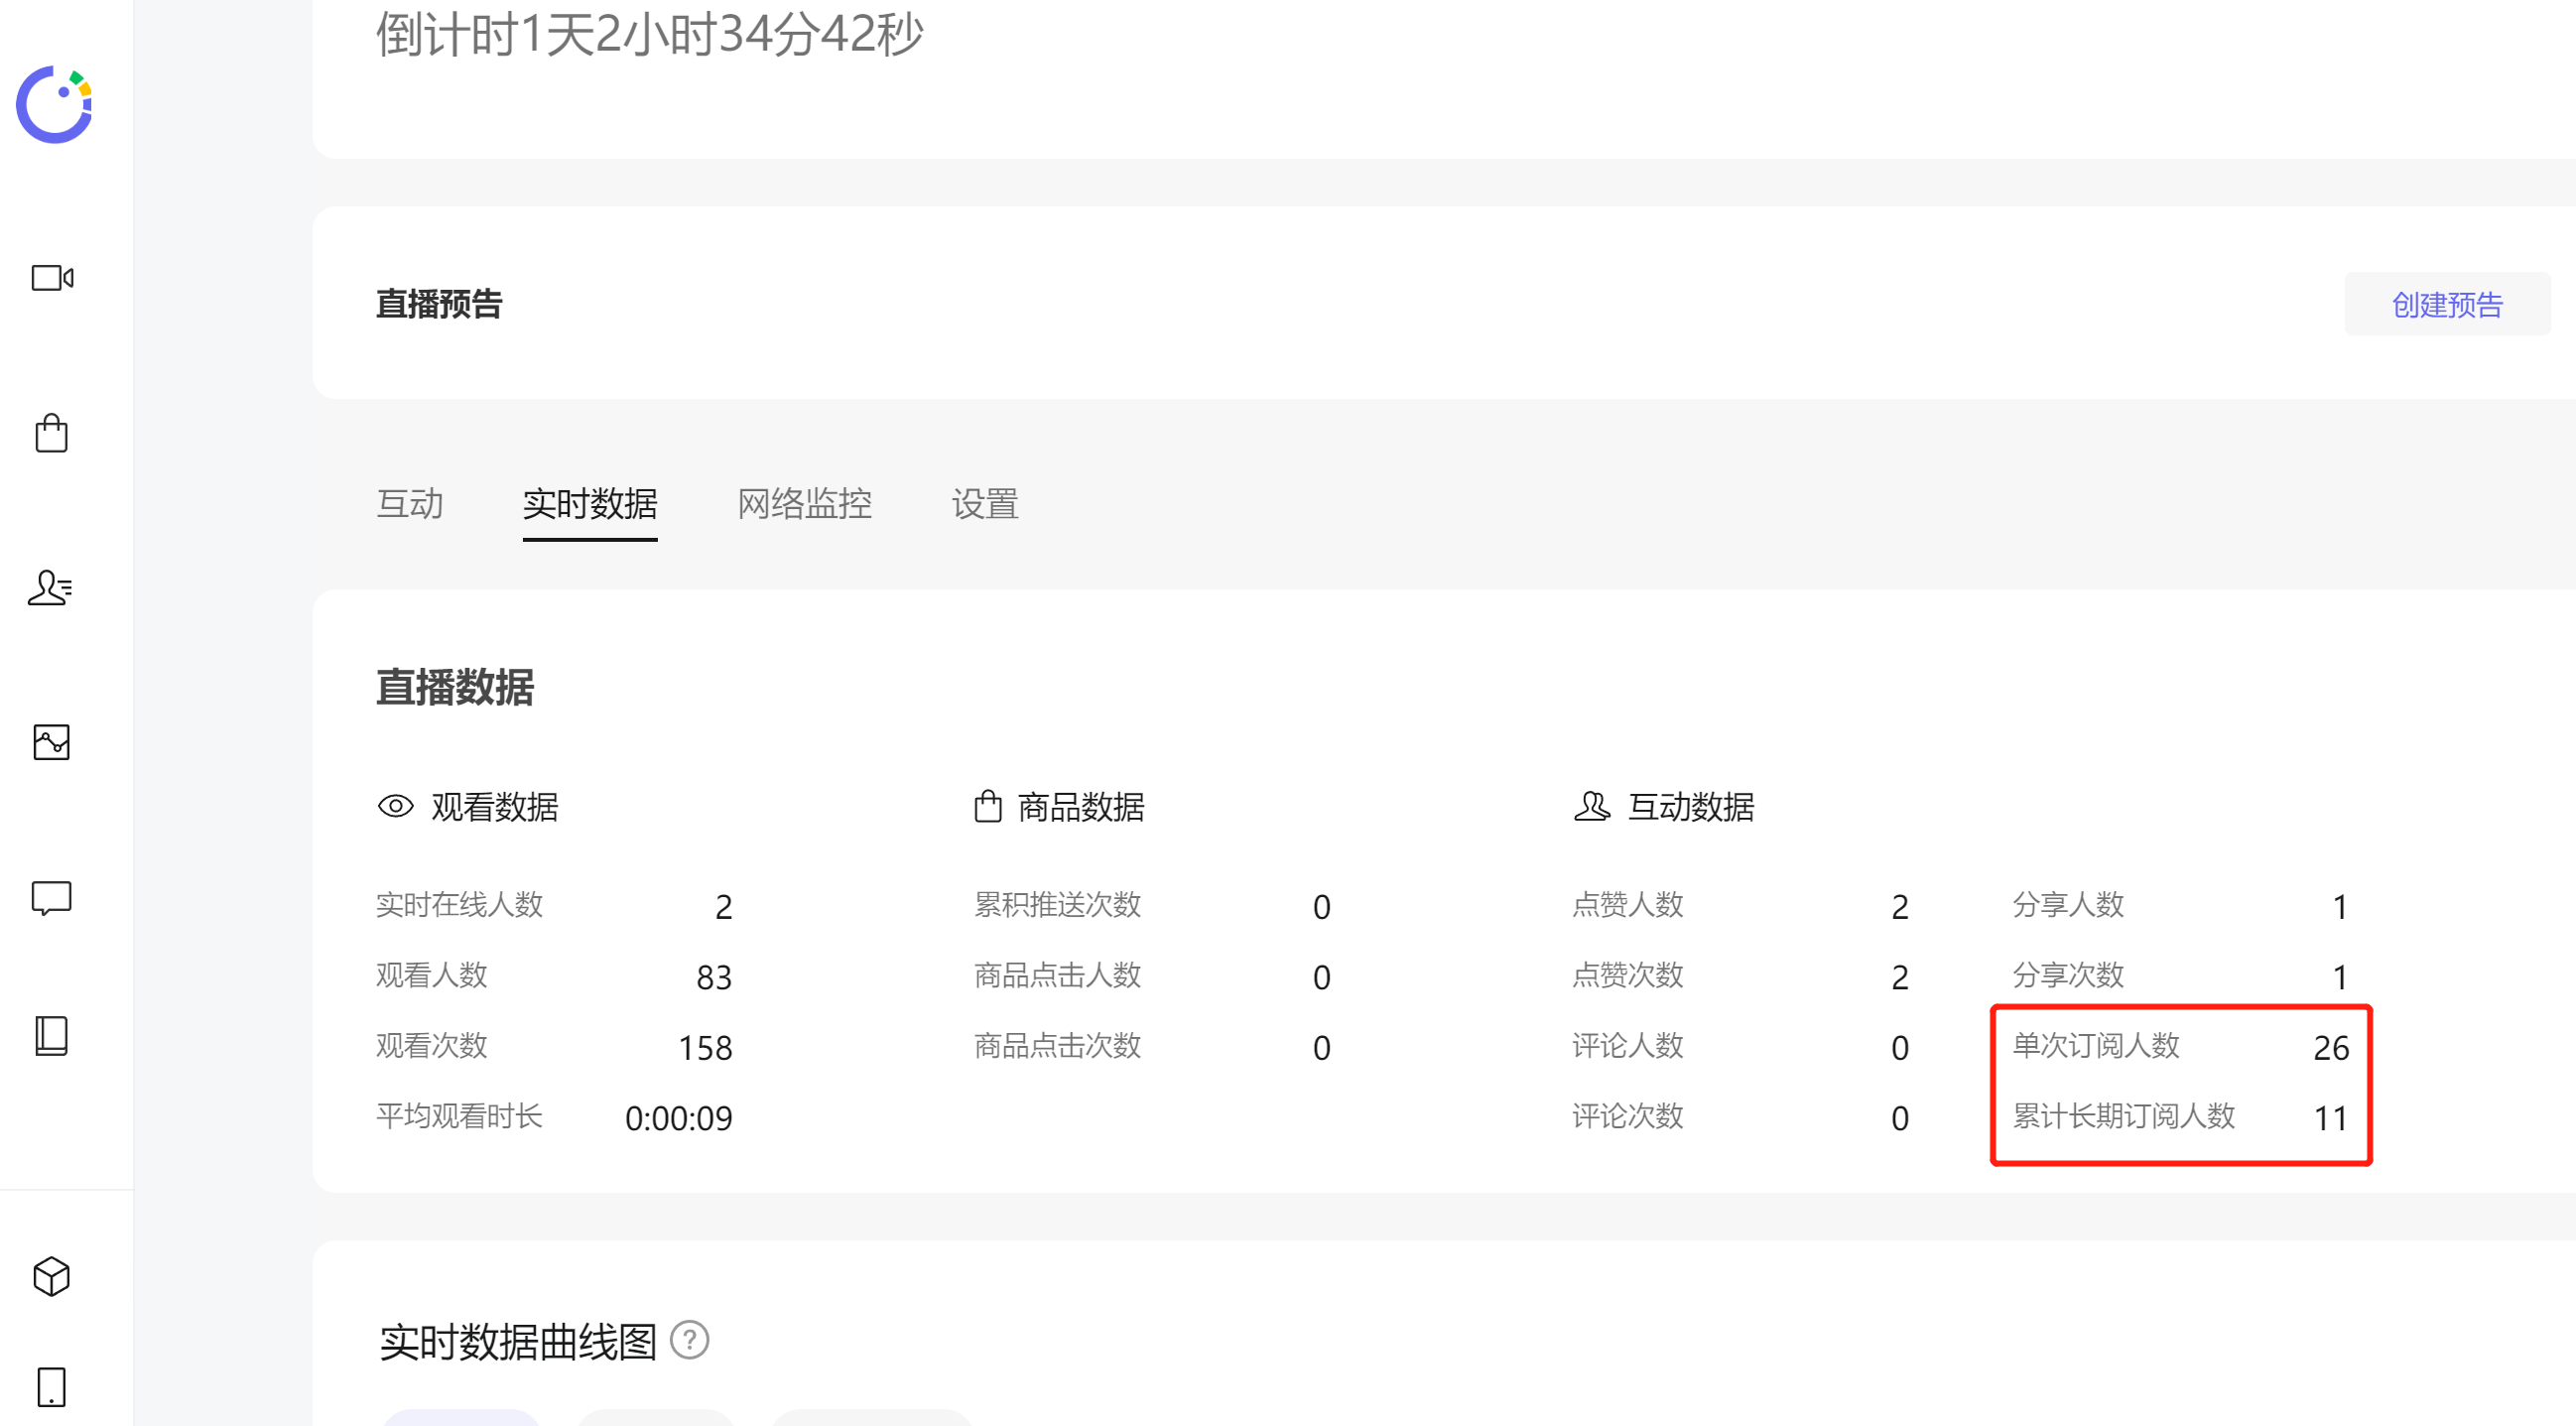Click the eye icon beside 观看数据
2576x1426 pixels.
pos(396,806)
